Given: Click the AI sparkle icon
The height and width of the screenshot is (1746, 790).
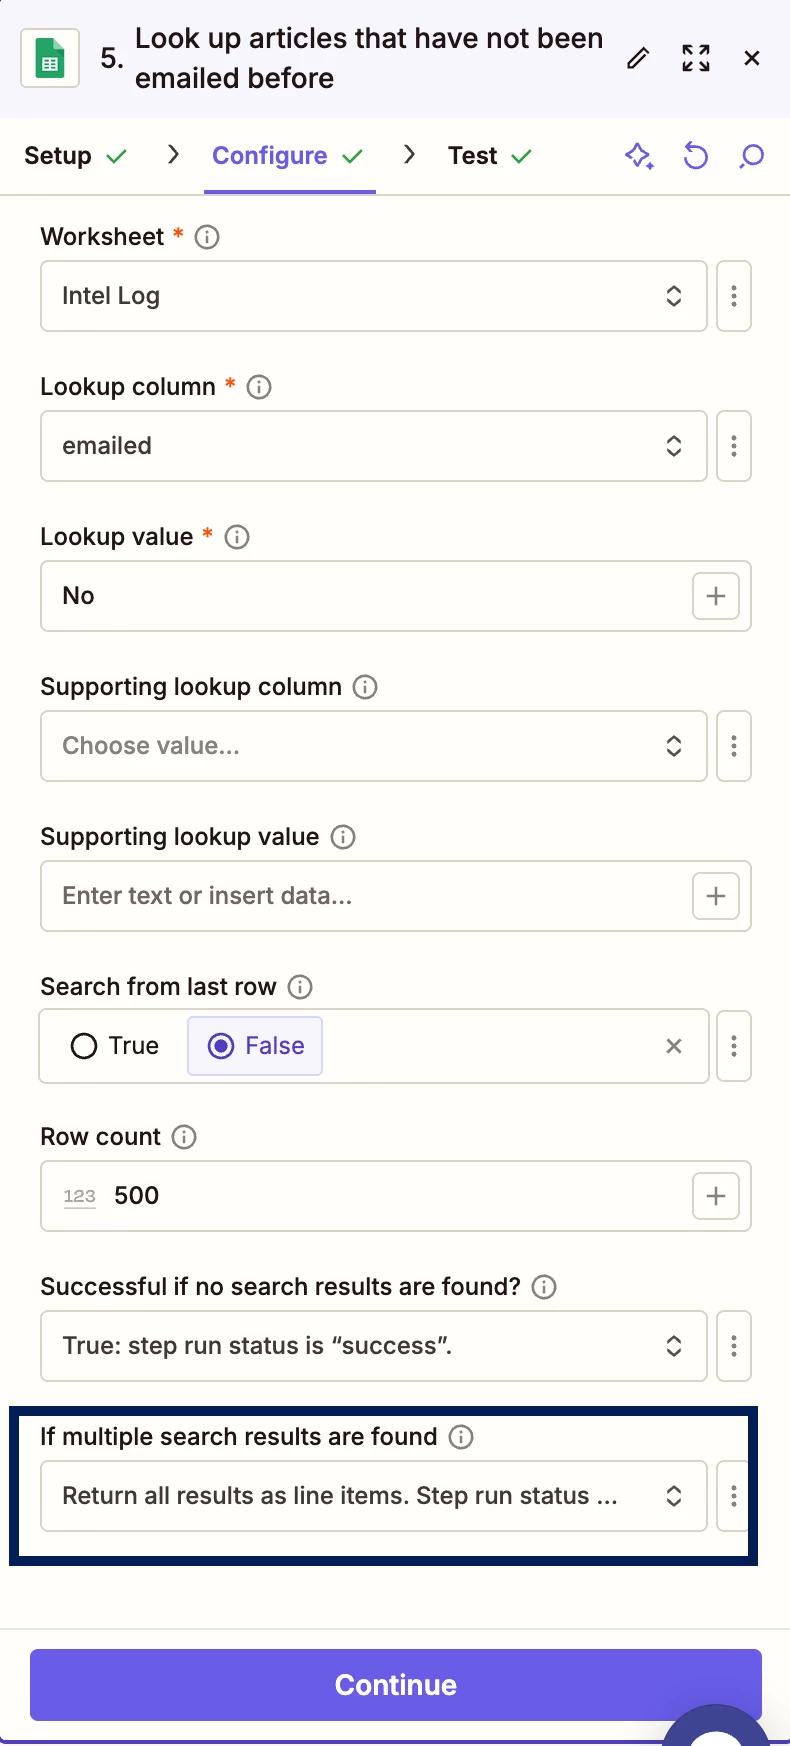Looking at the screenshot, I should (639, 156).
